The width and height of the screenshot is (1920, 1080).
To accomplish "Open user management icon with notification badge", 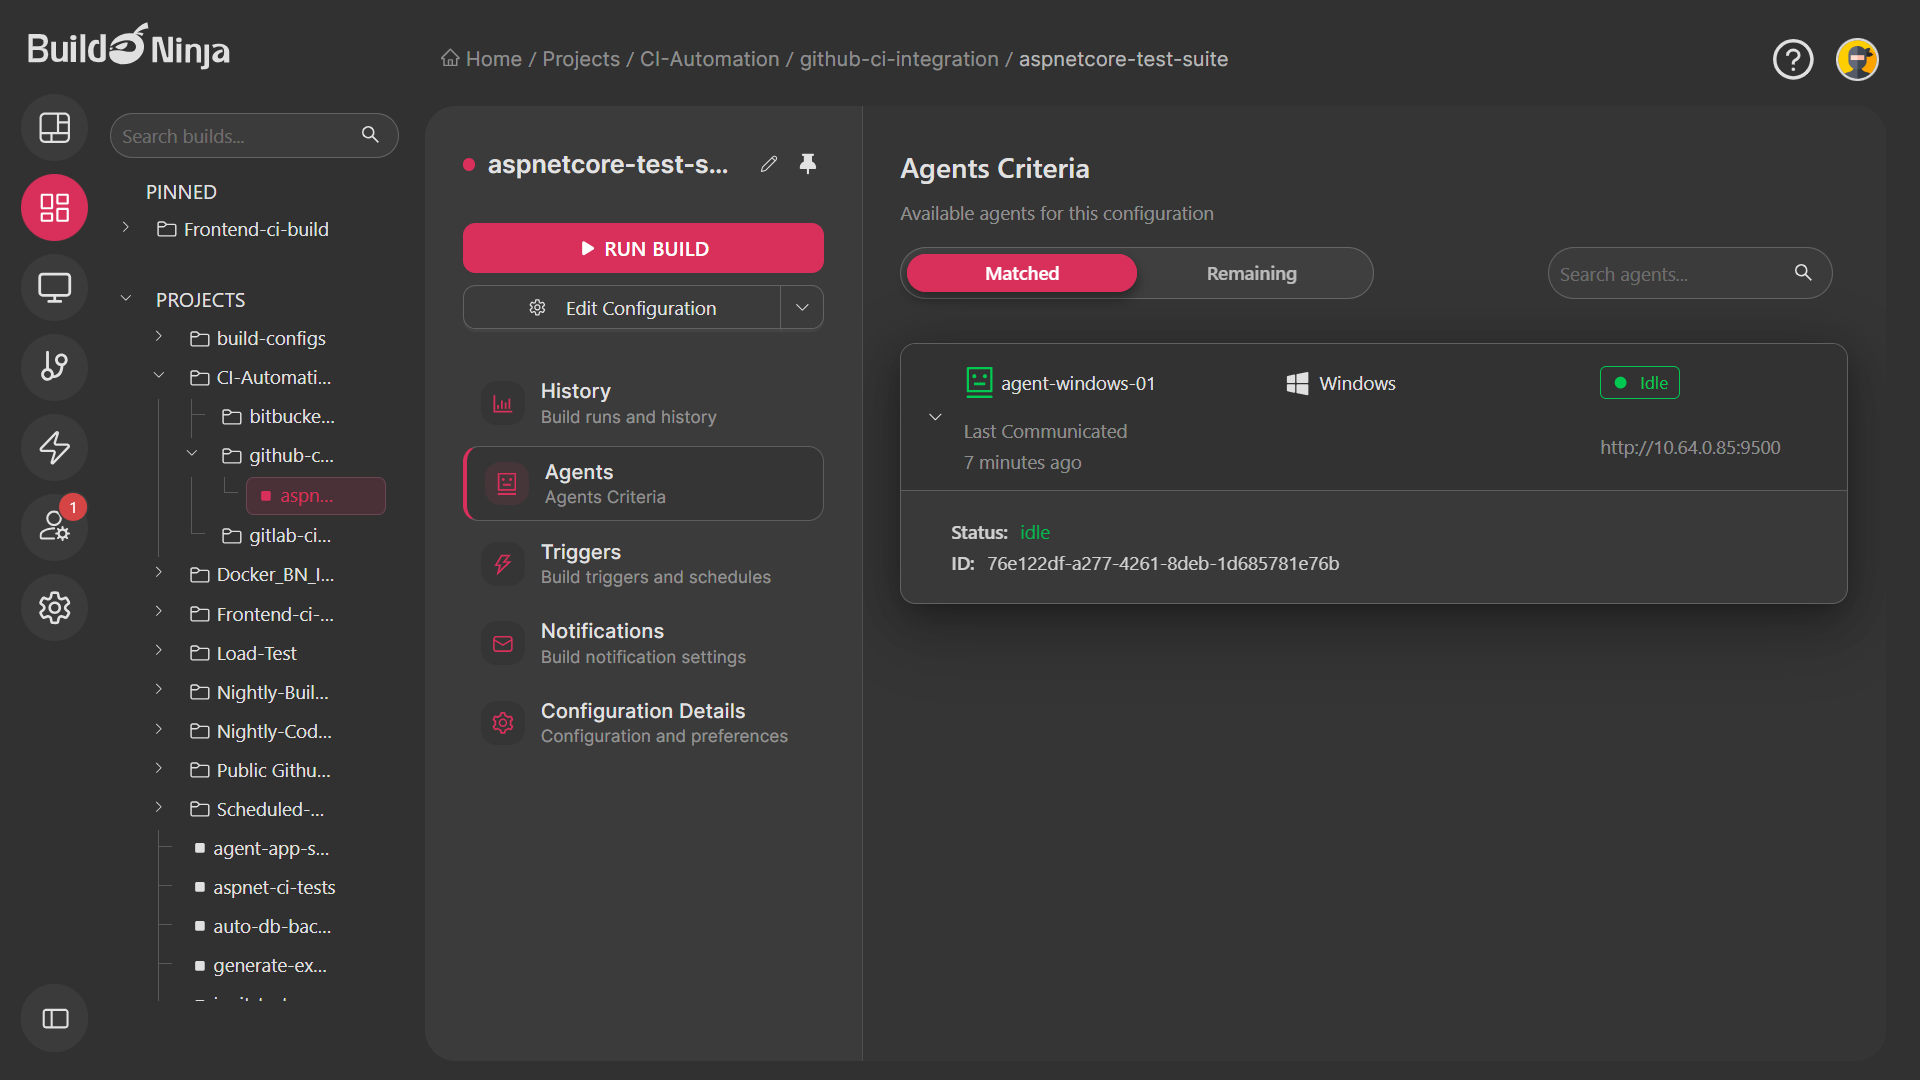I will point(54,526).
